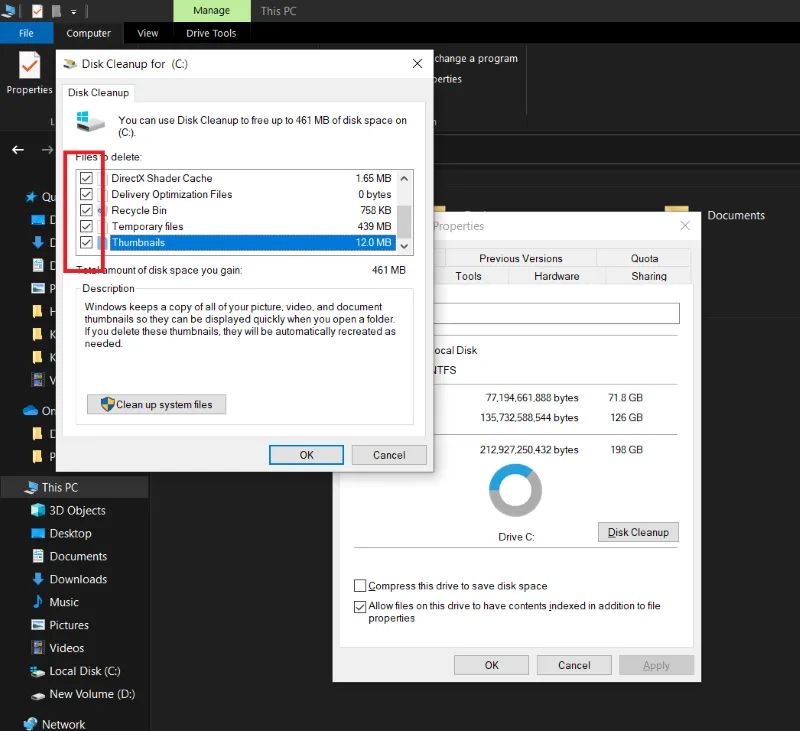Image resolution: width=800 pixels, height=731 pixels.
Task: Uncheck the Recycle Bin cleanup option
Action: coord(87,210)
